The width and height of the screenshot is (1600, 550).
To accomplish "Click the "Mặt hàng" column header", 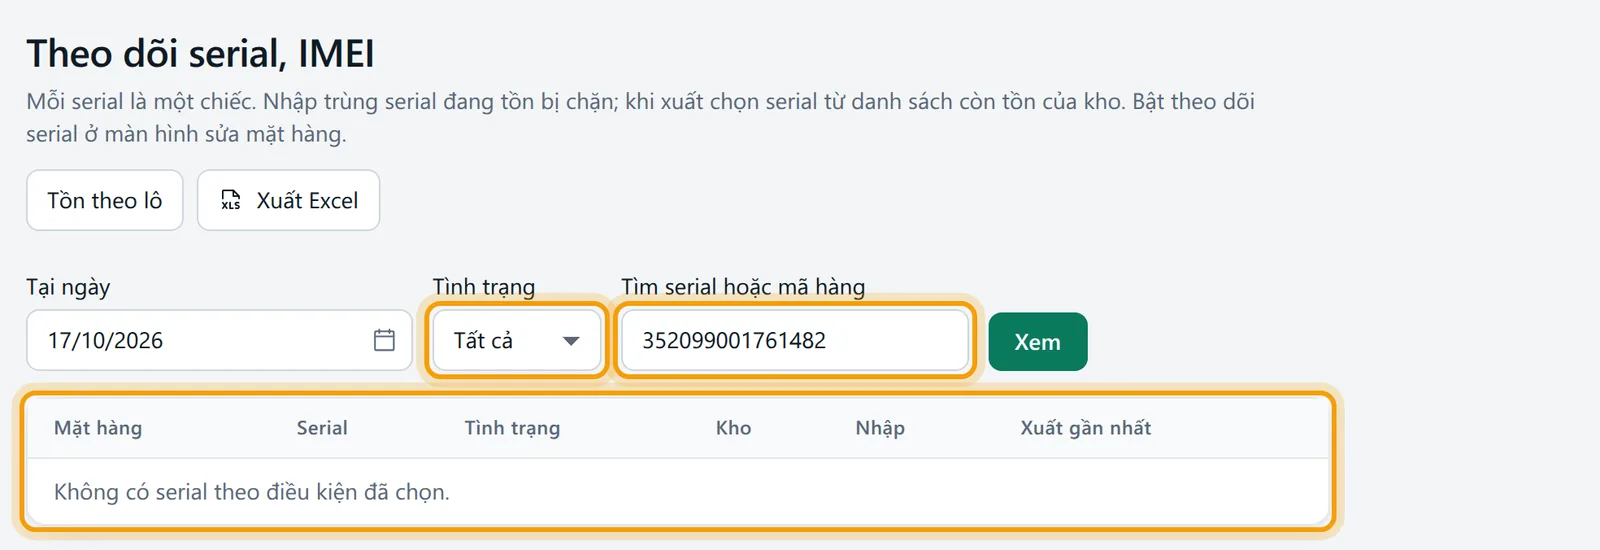I will click(98, 428).
